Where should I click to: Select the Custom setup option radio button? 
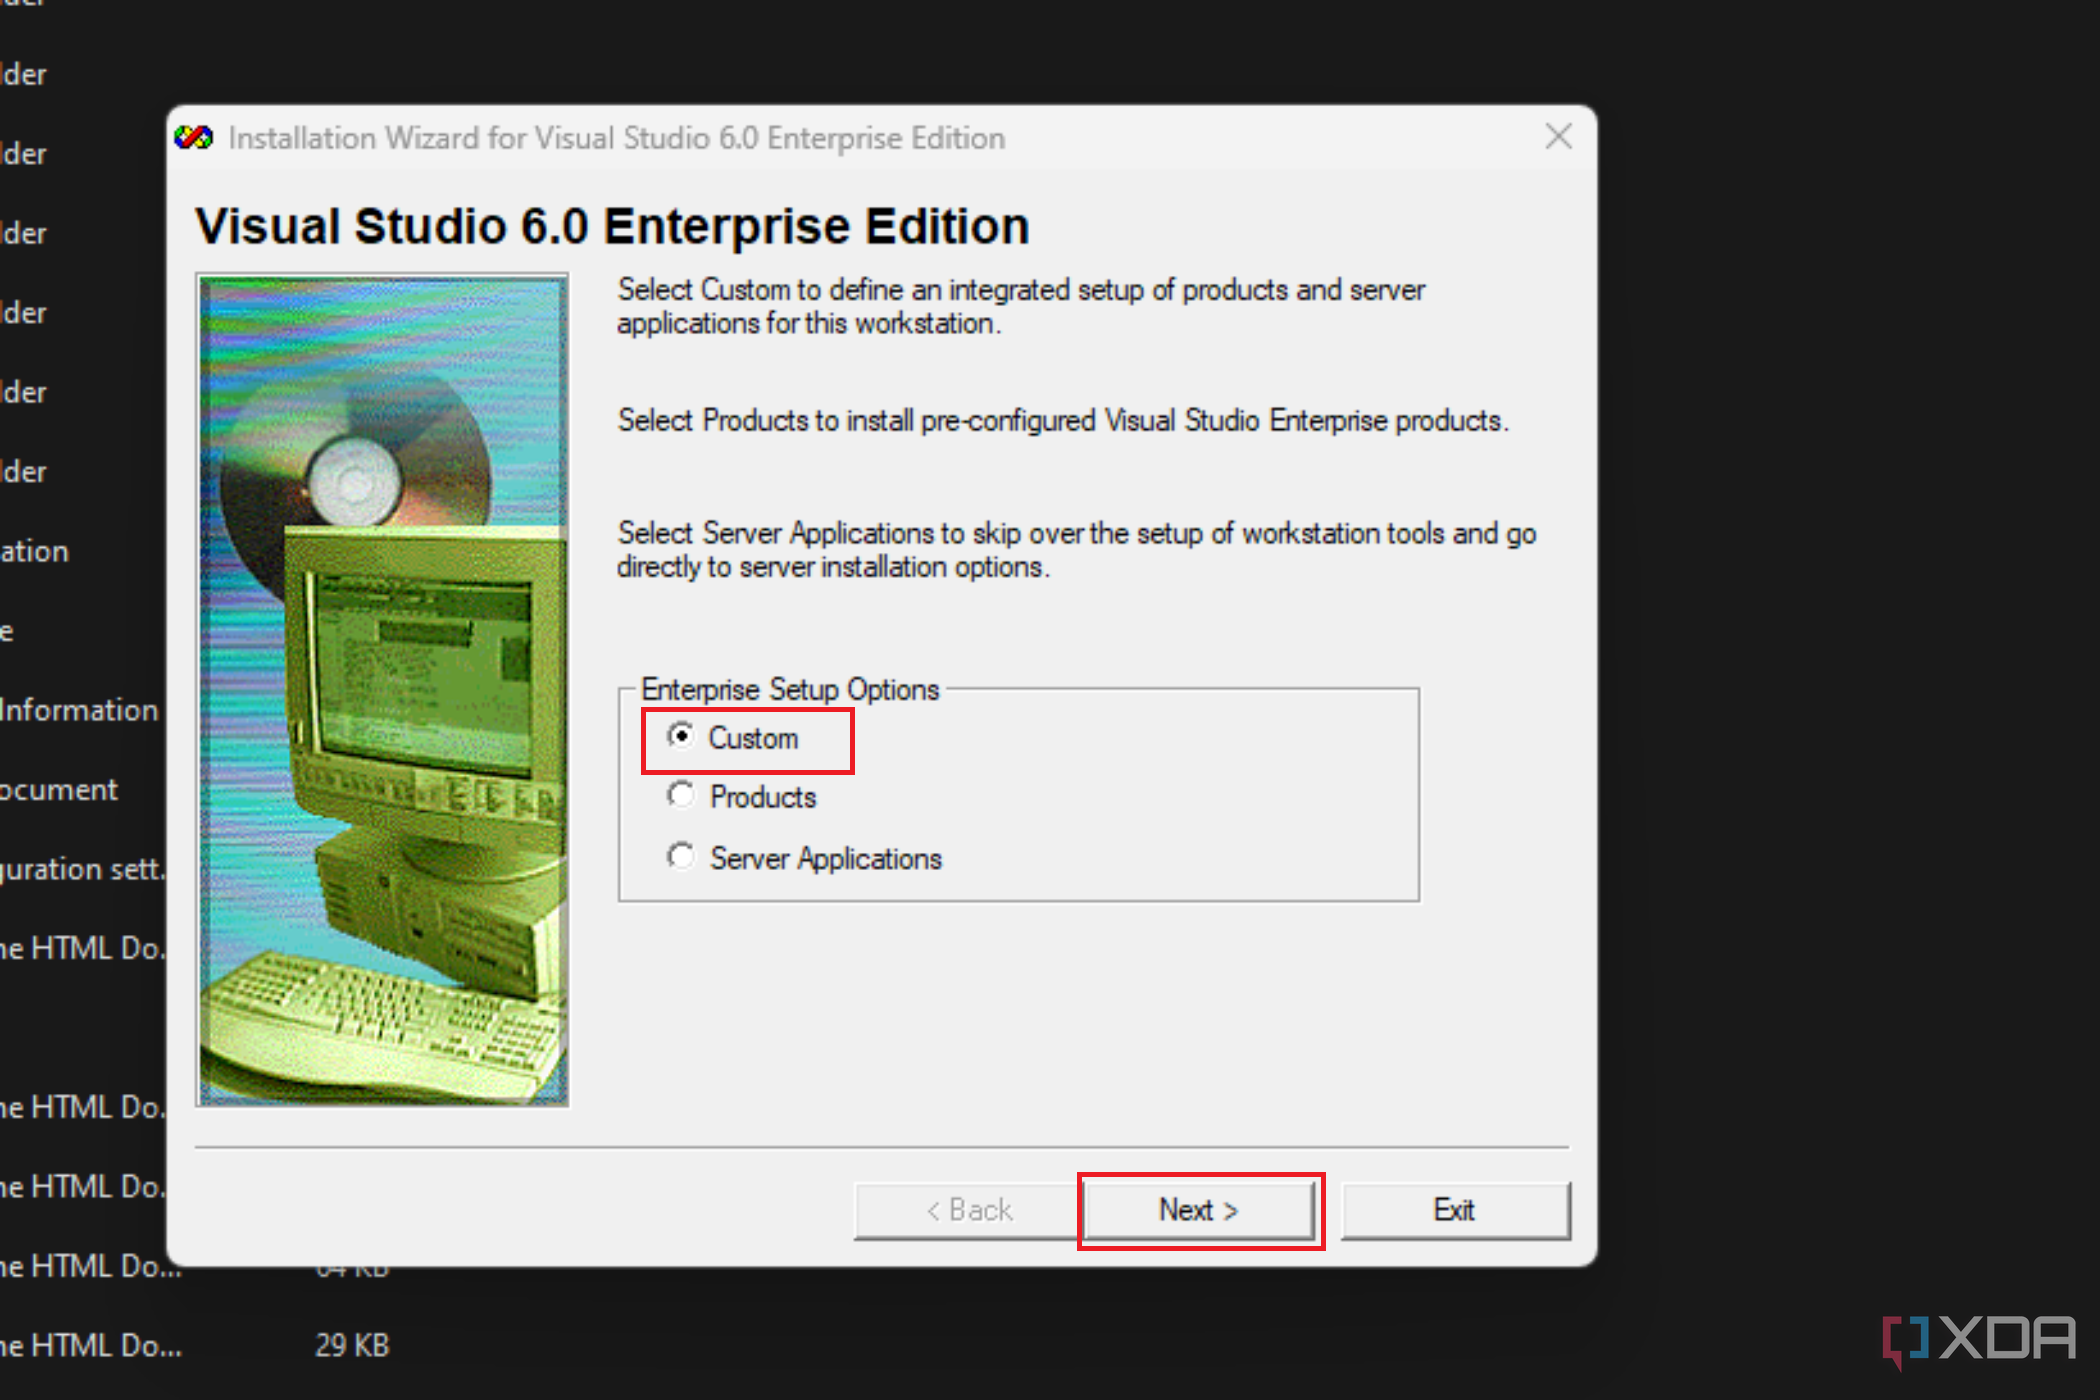[680, 736]
